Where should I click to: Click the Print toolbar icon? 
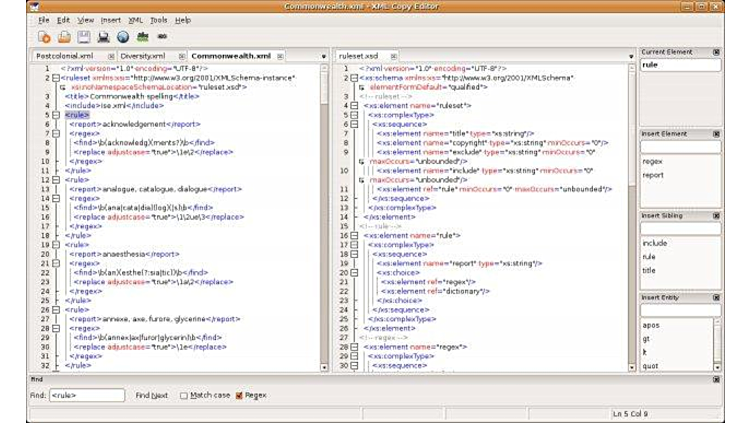[x=103, y=37]
